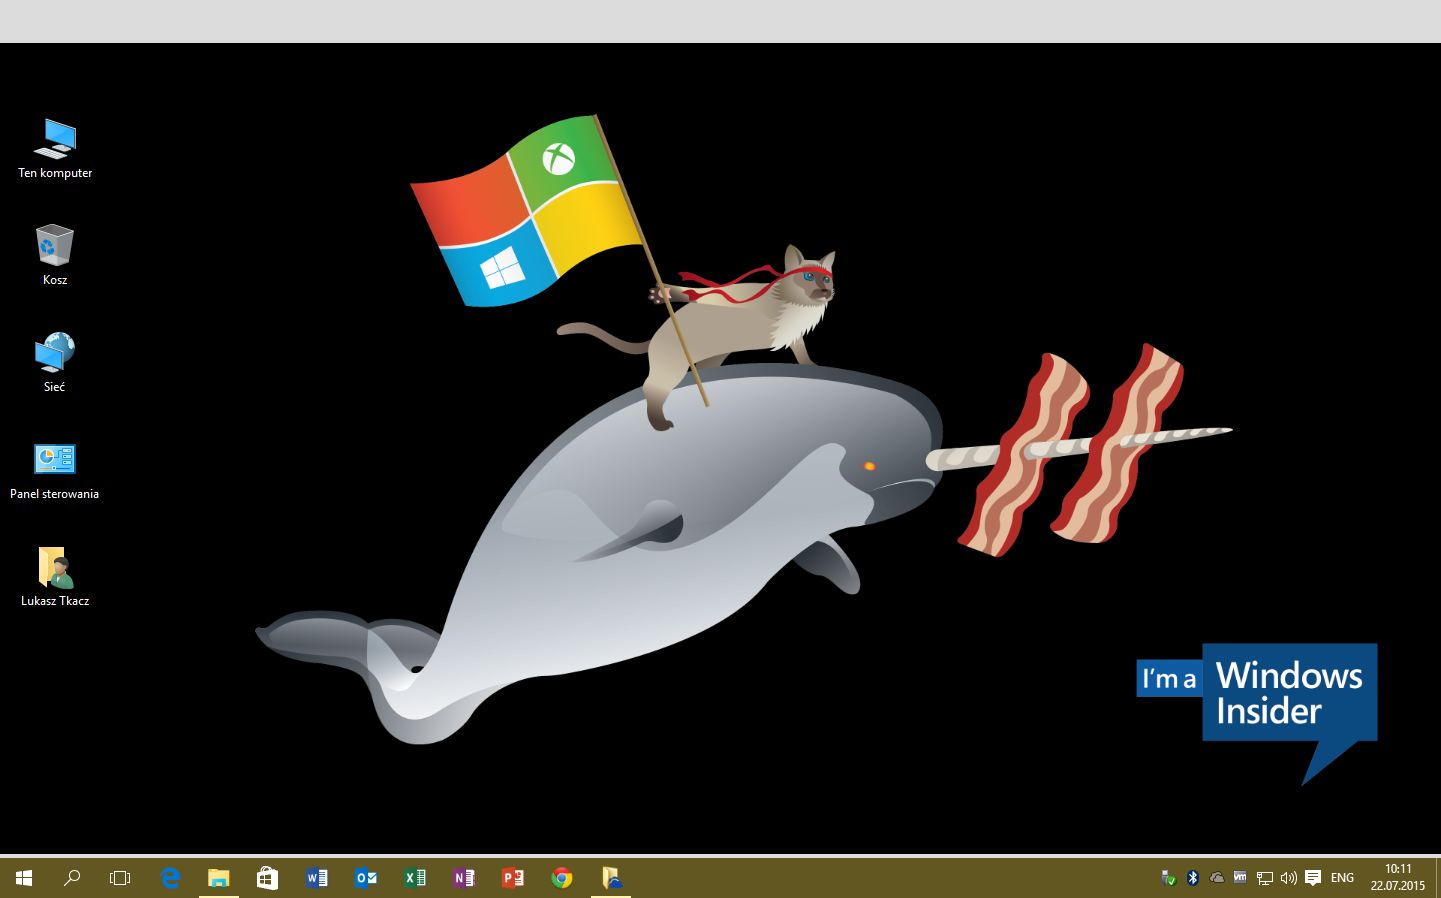
Task: Launch Microsoft Edge from the taskbar
Action: coord(170,878)
